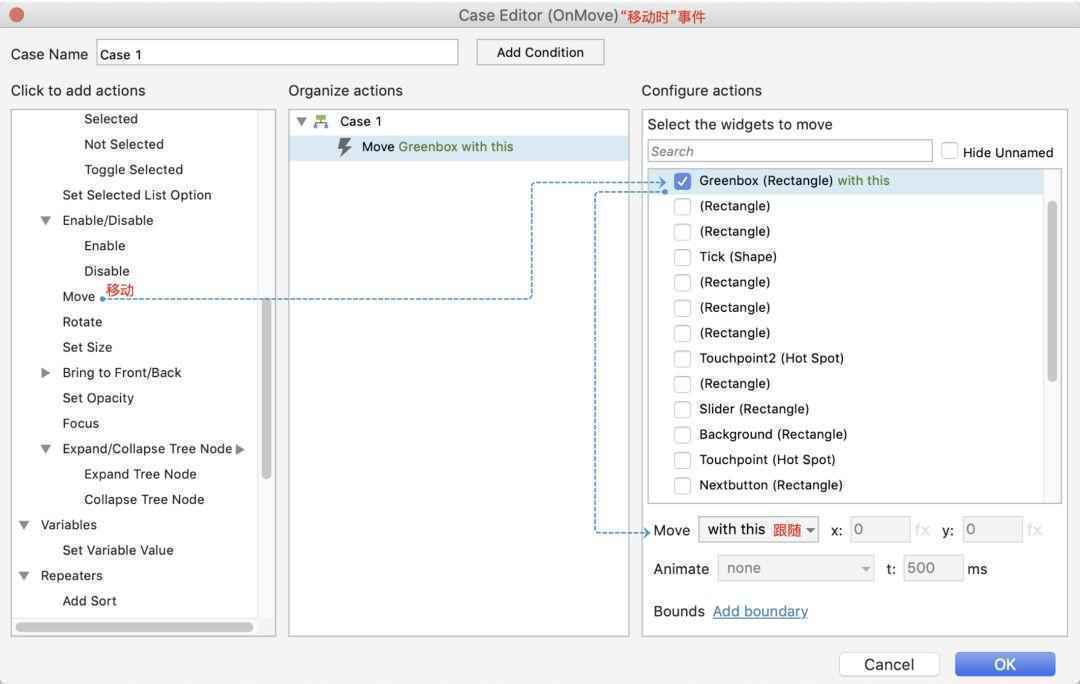Click the Cancel button

pyautogui.click(x=889, y=665)
